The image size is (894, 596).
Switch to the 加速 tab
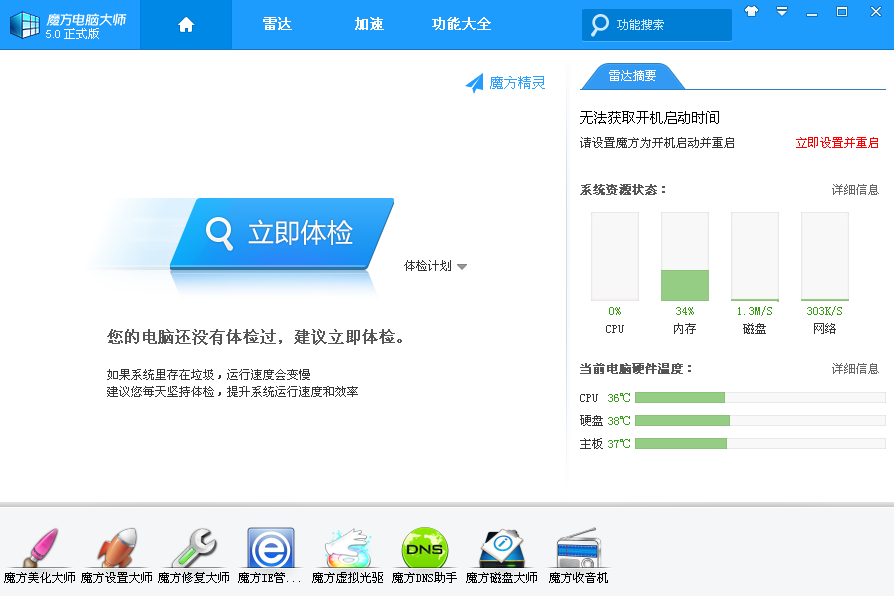pos(369,25)
